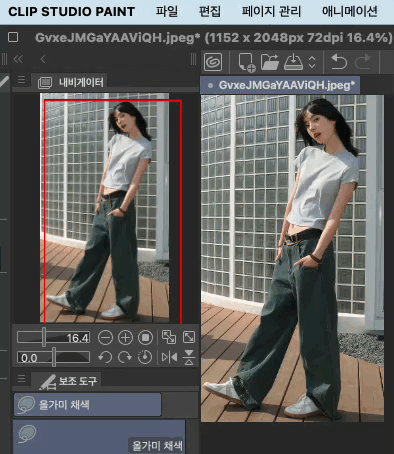Click the tool icon at the far-left strip
The height and width of the screenshot is (454, 394).
point(4,82)
